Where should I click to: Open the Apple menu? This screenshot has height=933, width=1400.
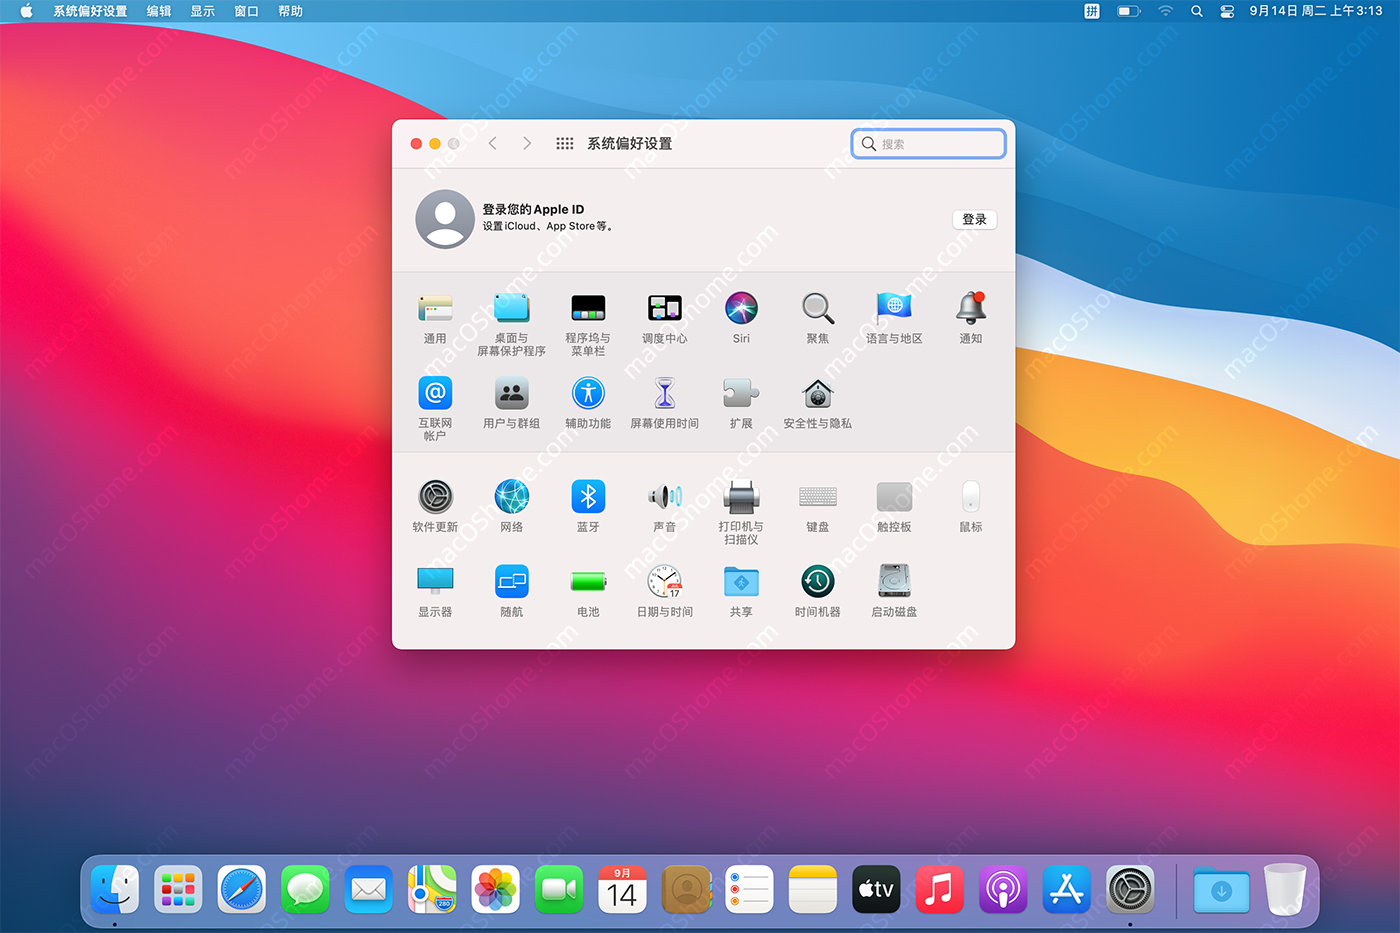[x=27, y=11]
